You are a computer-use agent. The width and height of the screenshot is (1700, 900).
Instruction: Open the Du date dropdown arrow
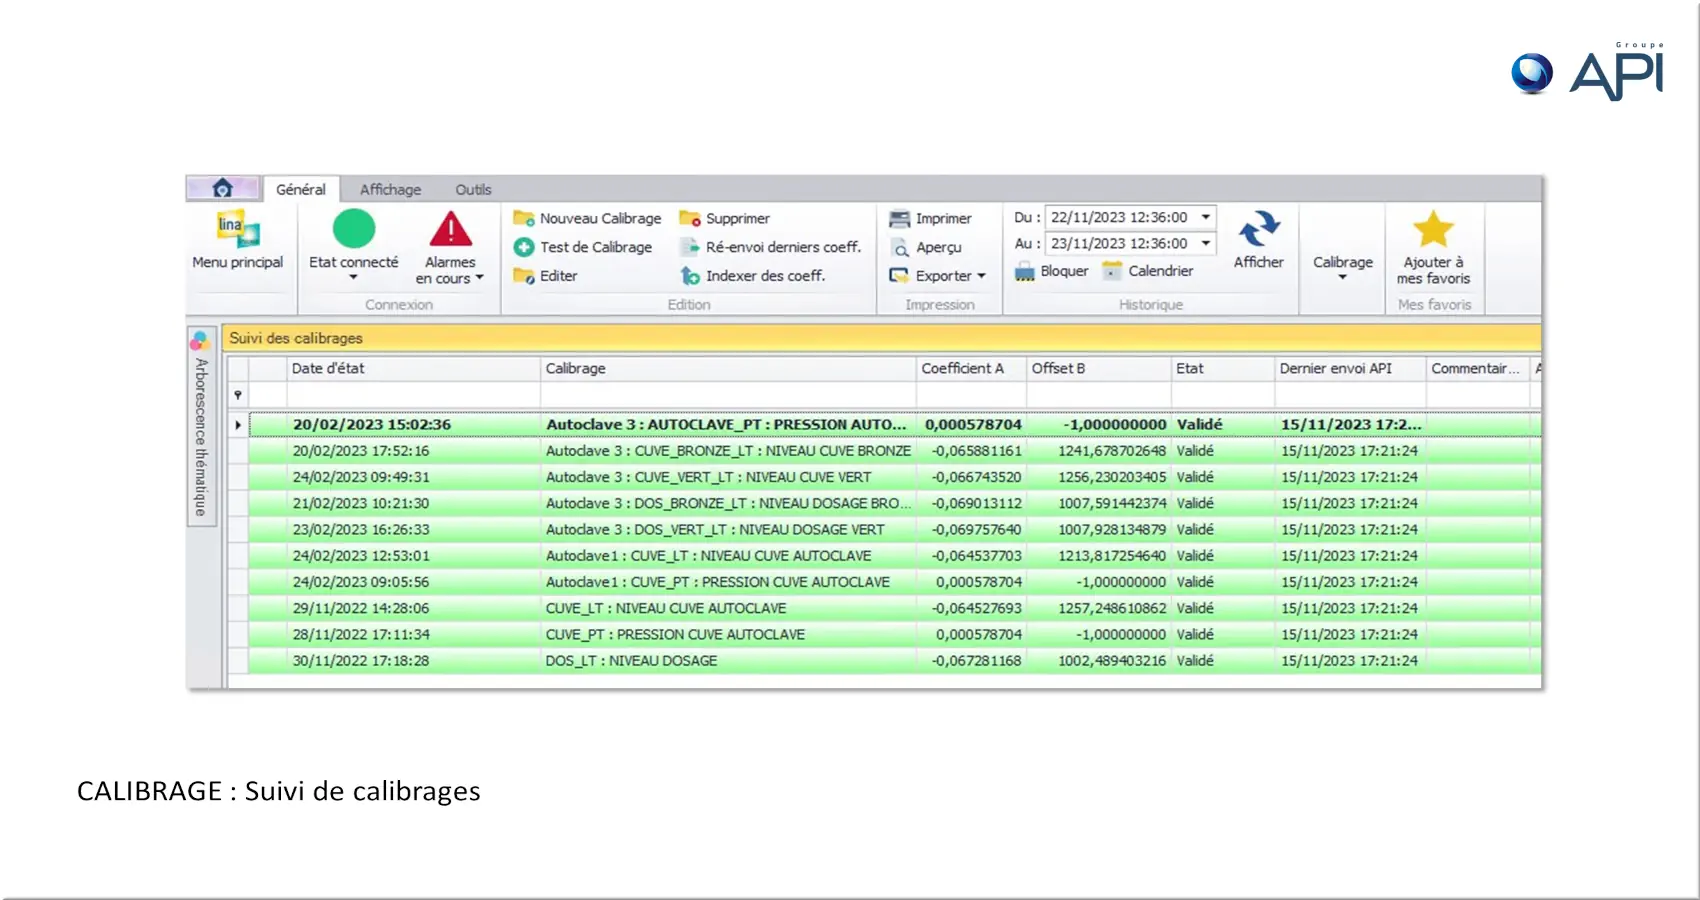pyautogui.click(x=1206, y=217)
